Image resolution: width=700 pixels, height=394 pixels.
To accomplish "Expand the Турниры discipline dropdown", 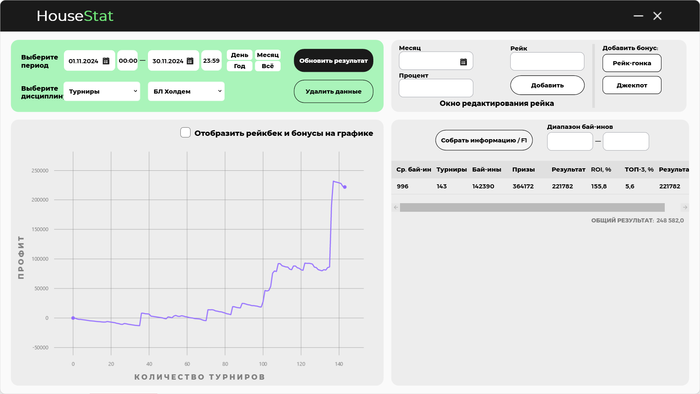I will [102, 91].
